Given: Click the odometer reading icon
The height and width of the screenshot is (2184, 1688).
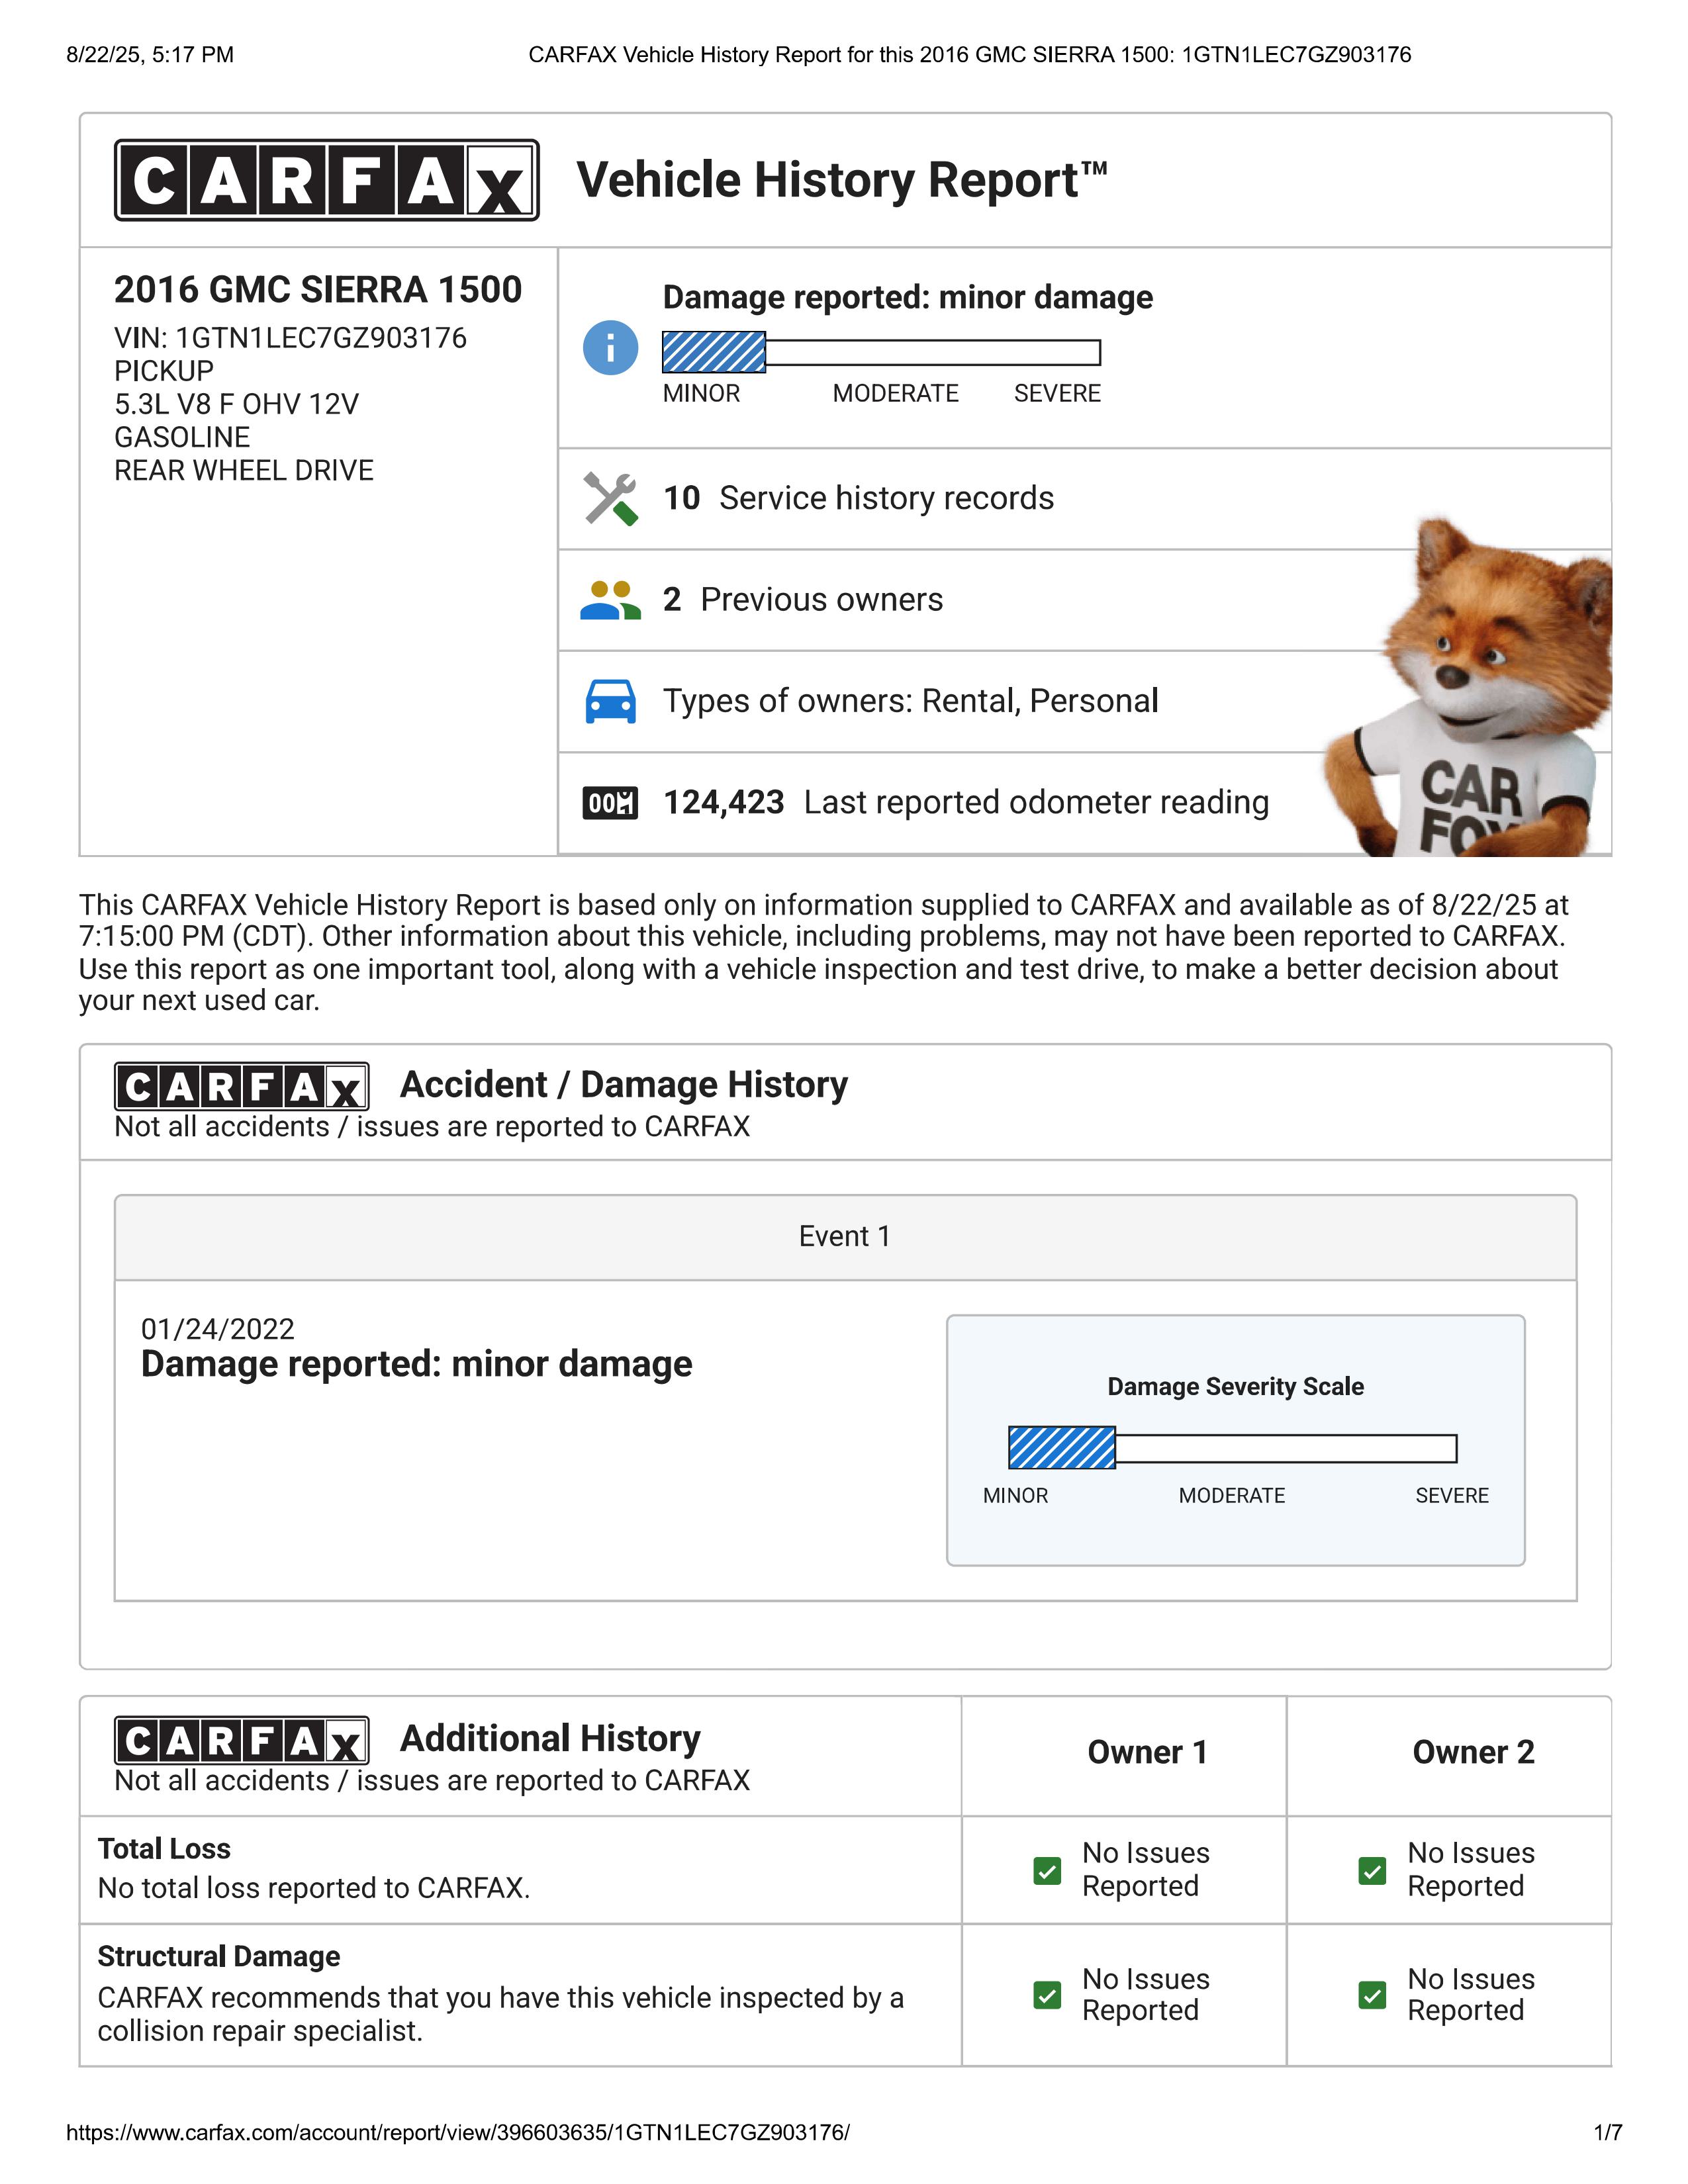Looking at the screenshot, I should click(x=610, y=802).
